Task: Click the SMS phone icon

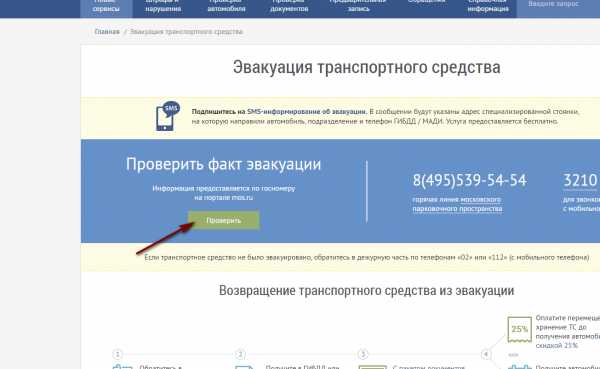Action: point(168,116)
